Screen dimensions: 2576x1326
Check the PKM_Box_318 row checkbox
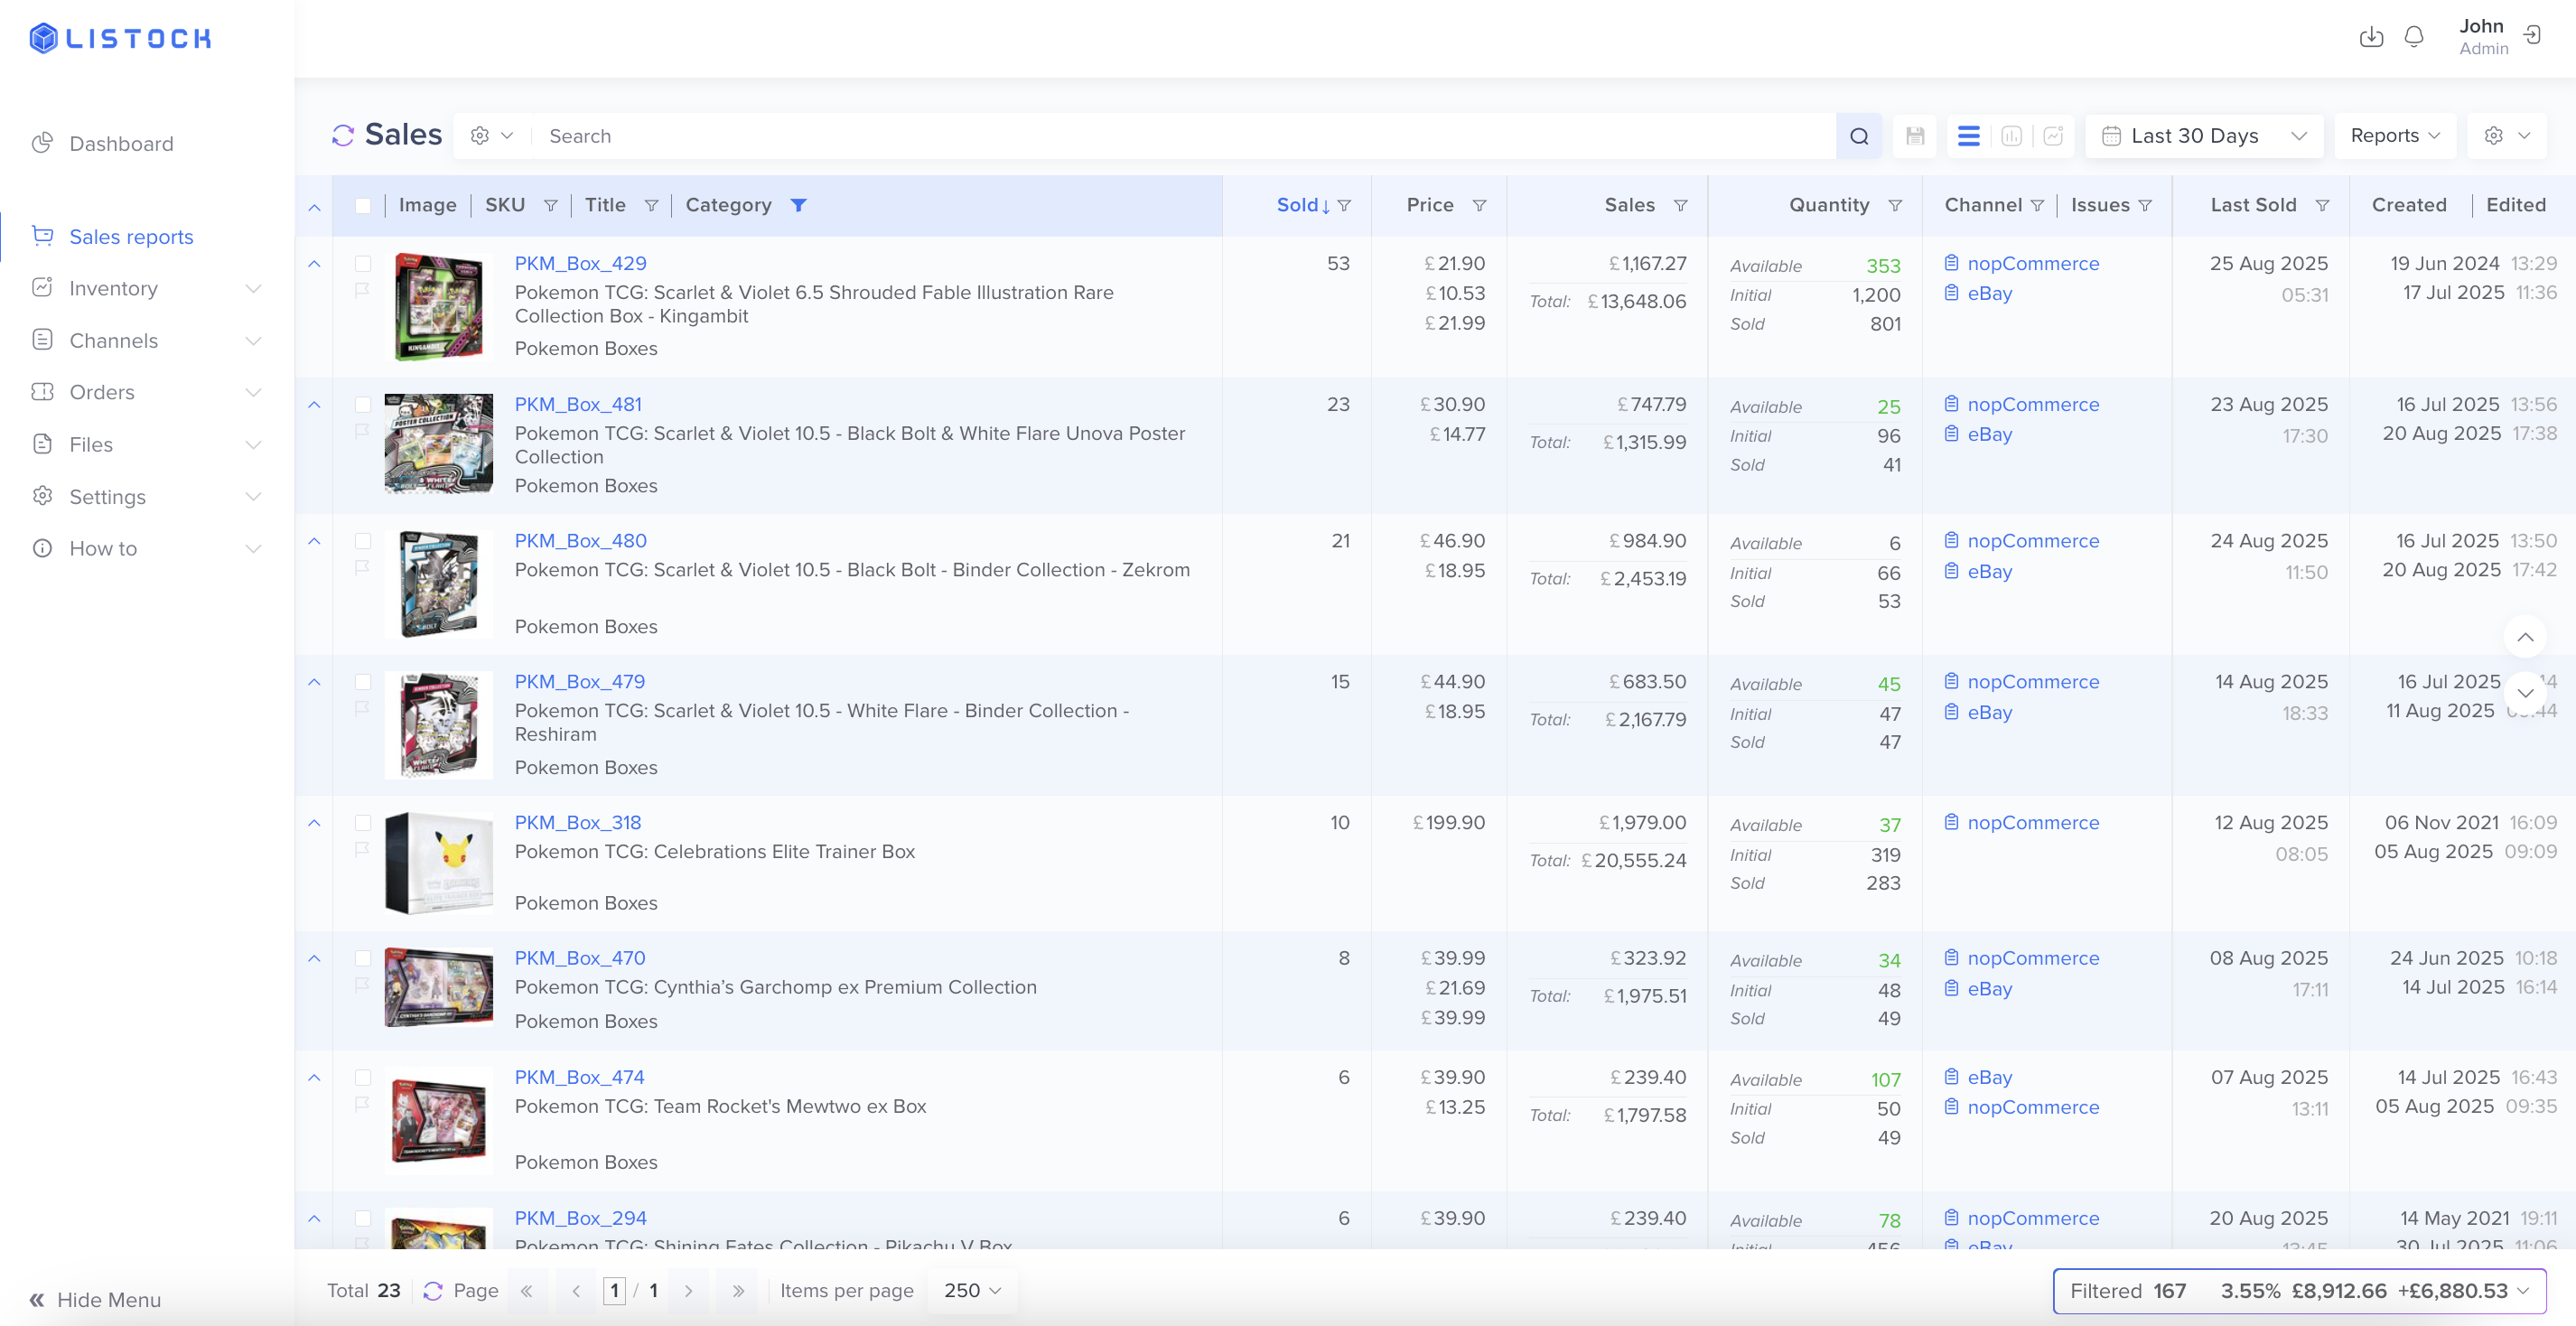[x=363, y=822]
